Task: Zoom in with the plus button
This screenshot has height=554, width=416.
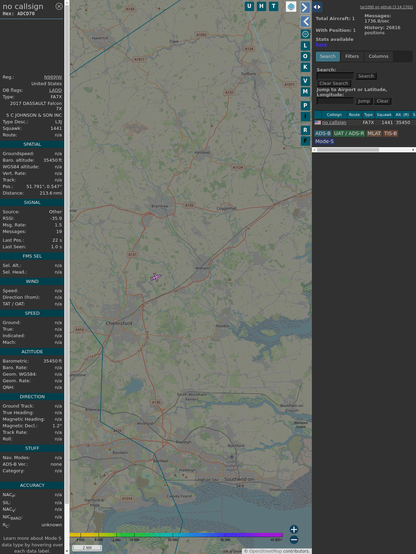Action: click(294, 529)
